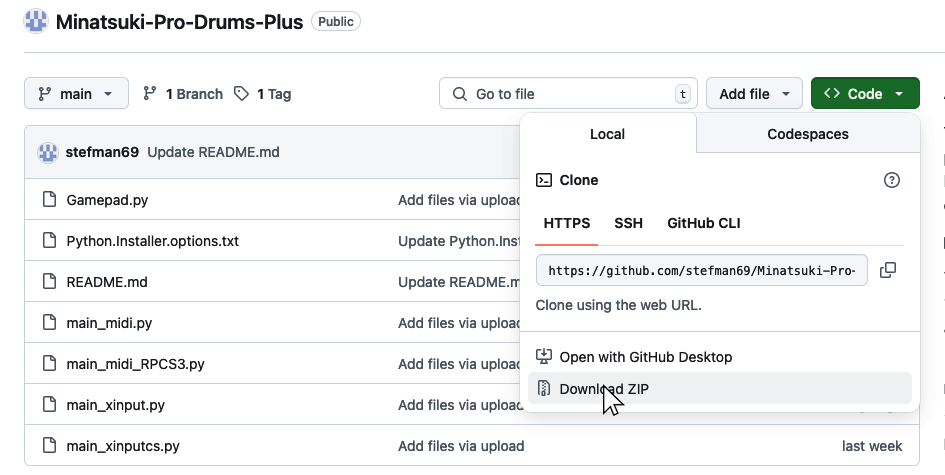945x475 pixels.
Task: Open the 1 Branch link
Action: (183, 94)
